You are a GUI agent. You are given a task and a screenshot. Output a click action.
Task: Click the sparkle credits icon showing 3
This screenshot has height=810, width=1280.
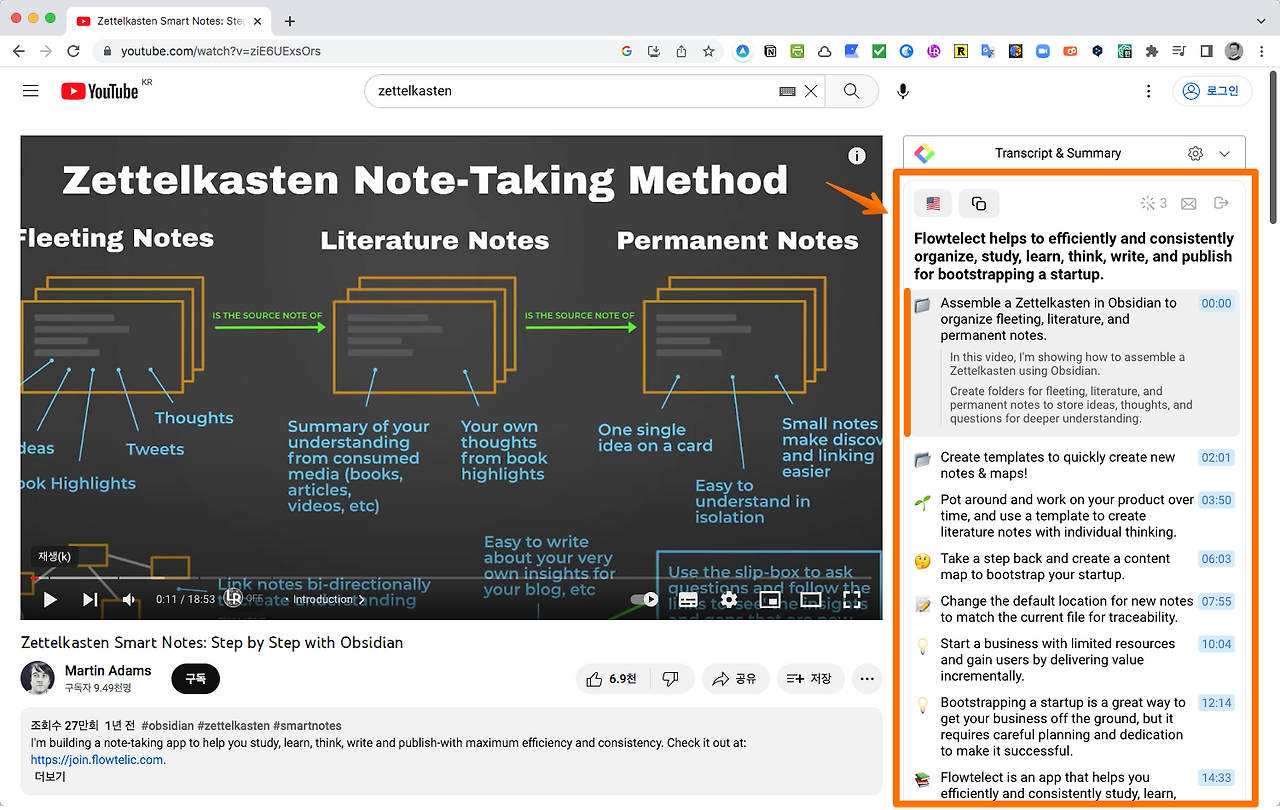click(x=1154, y=204)
